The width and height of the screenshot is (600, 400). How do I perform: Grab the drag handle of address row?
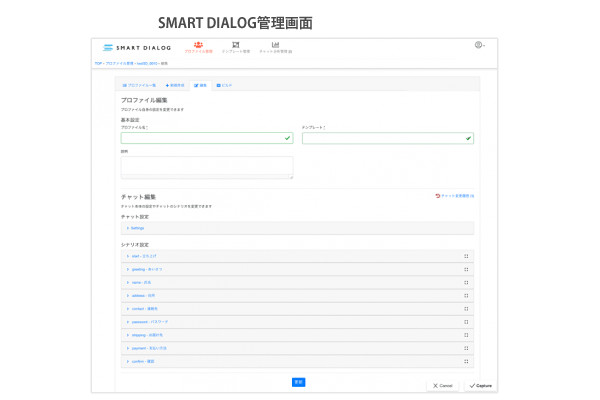click(x=466, y=296)
